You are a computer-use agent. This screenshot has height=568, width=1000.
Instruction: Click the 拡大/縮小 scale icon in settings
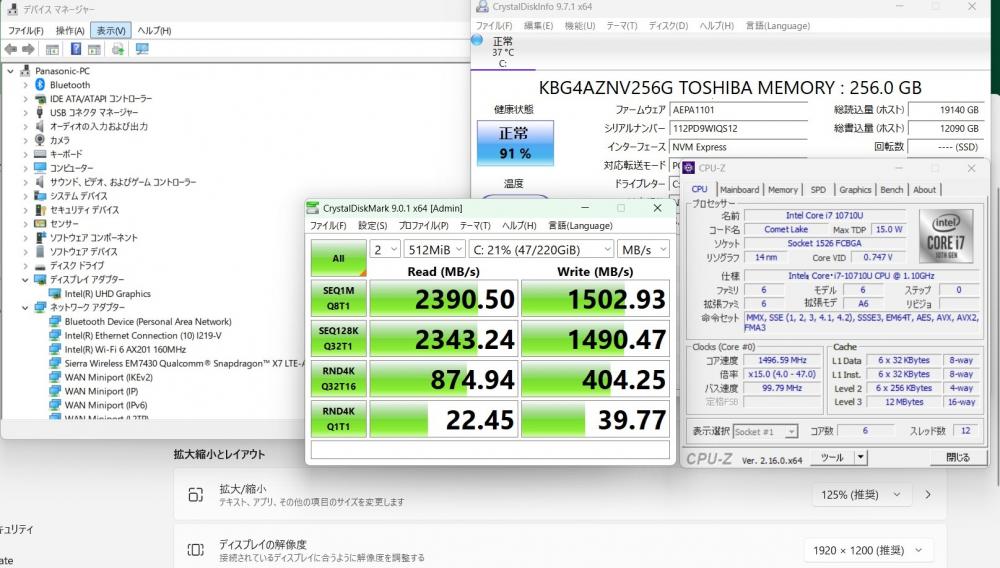pyautogui.click(x=196, y=495)
